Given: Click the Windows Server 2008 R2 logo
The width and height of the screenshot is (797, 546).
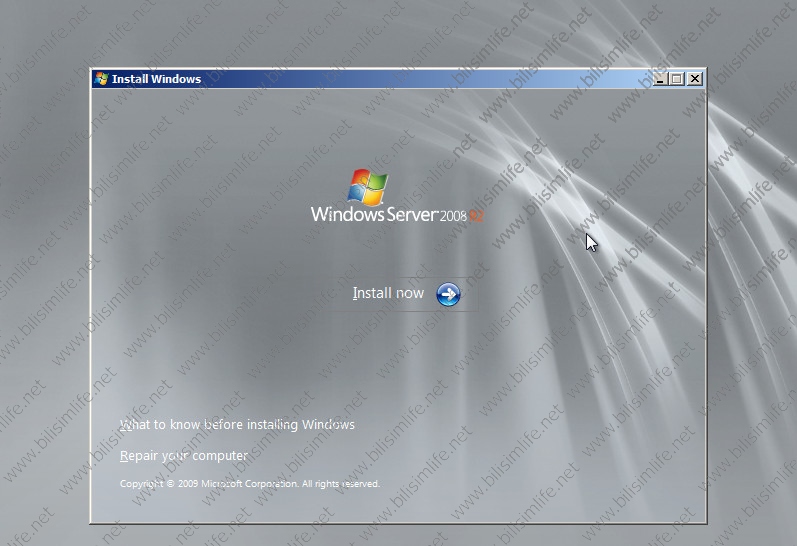Looking at the screenshot, I should pyautogui.click(x=397, y=196).
